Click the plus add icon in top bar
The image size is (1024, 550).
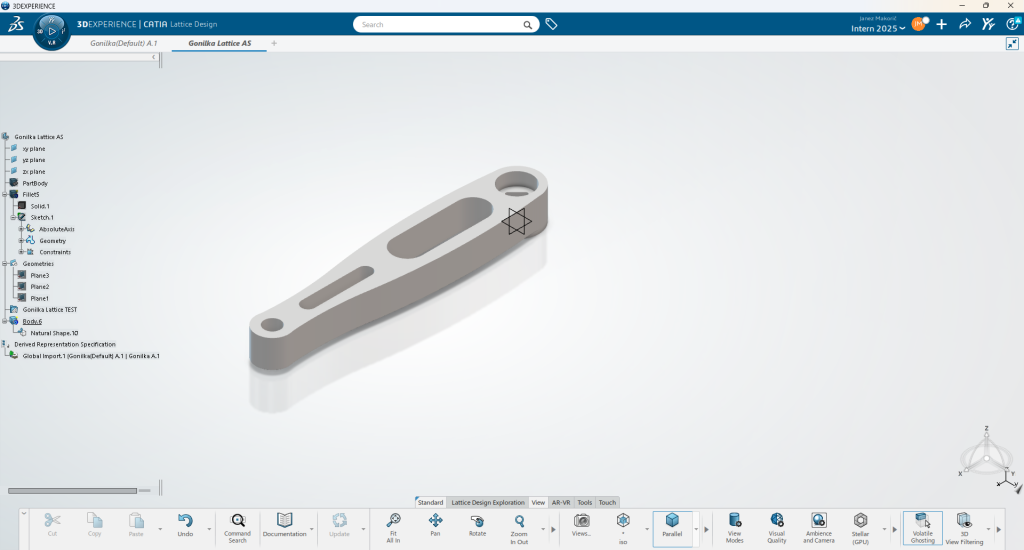tap(942, 24)
